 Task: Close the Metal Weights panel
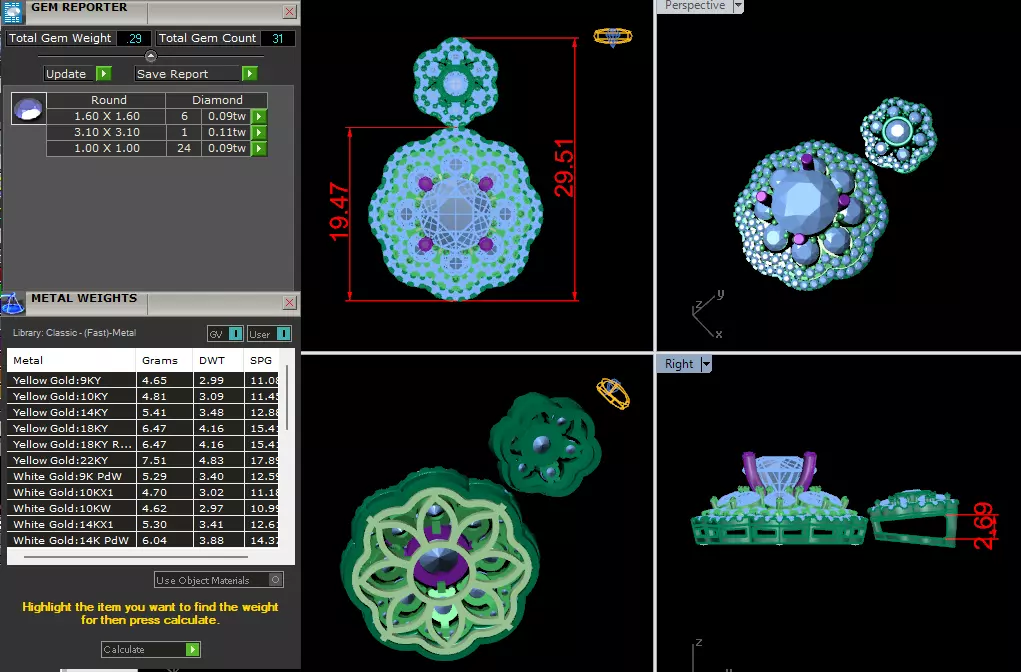point(290,303)
